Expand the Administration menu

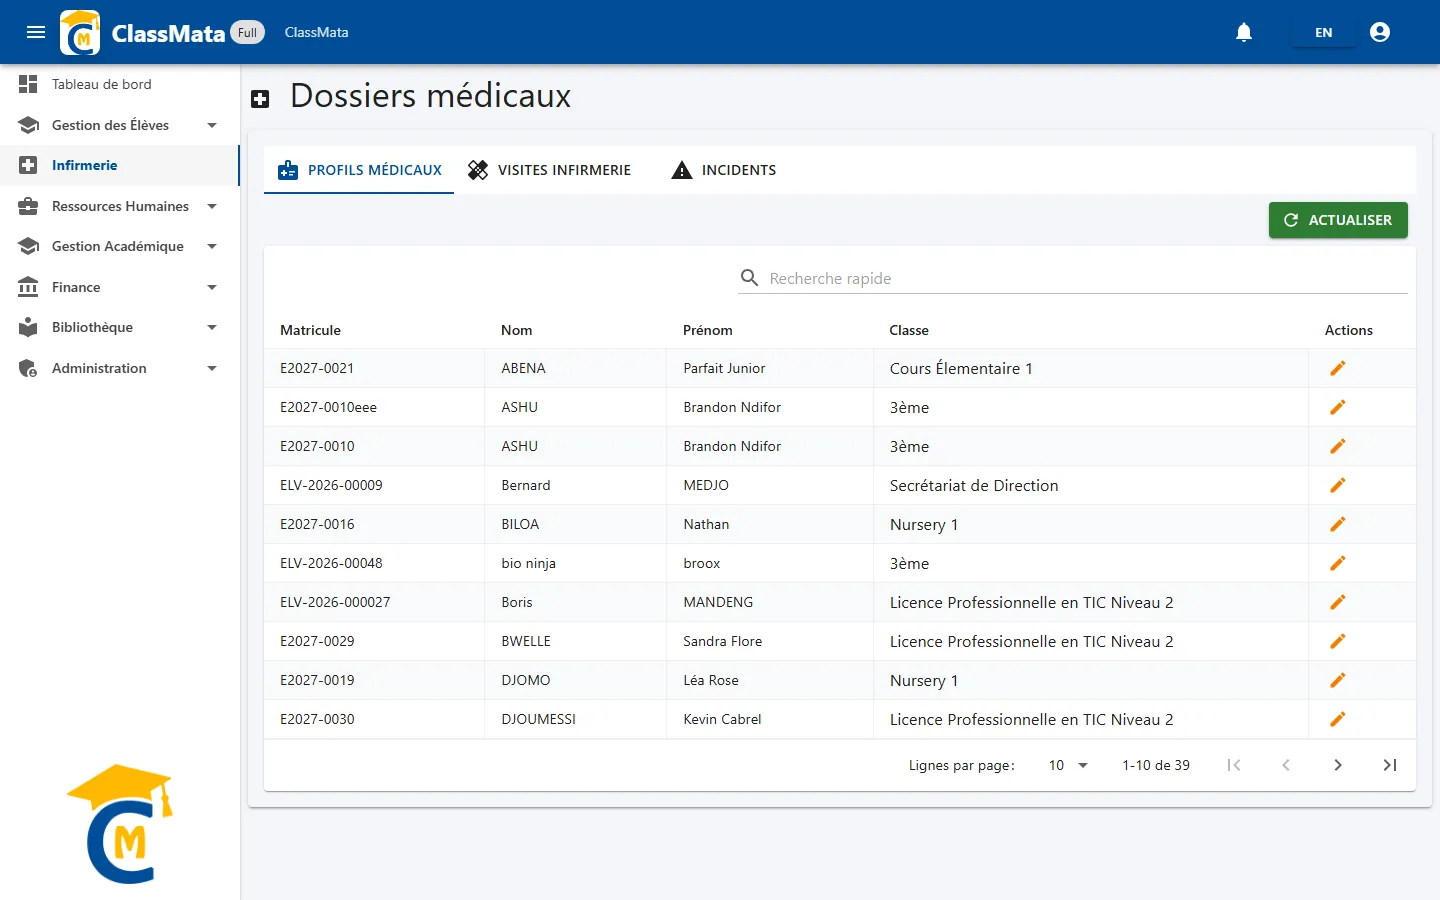[120, 368]
